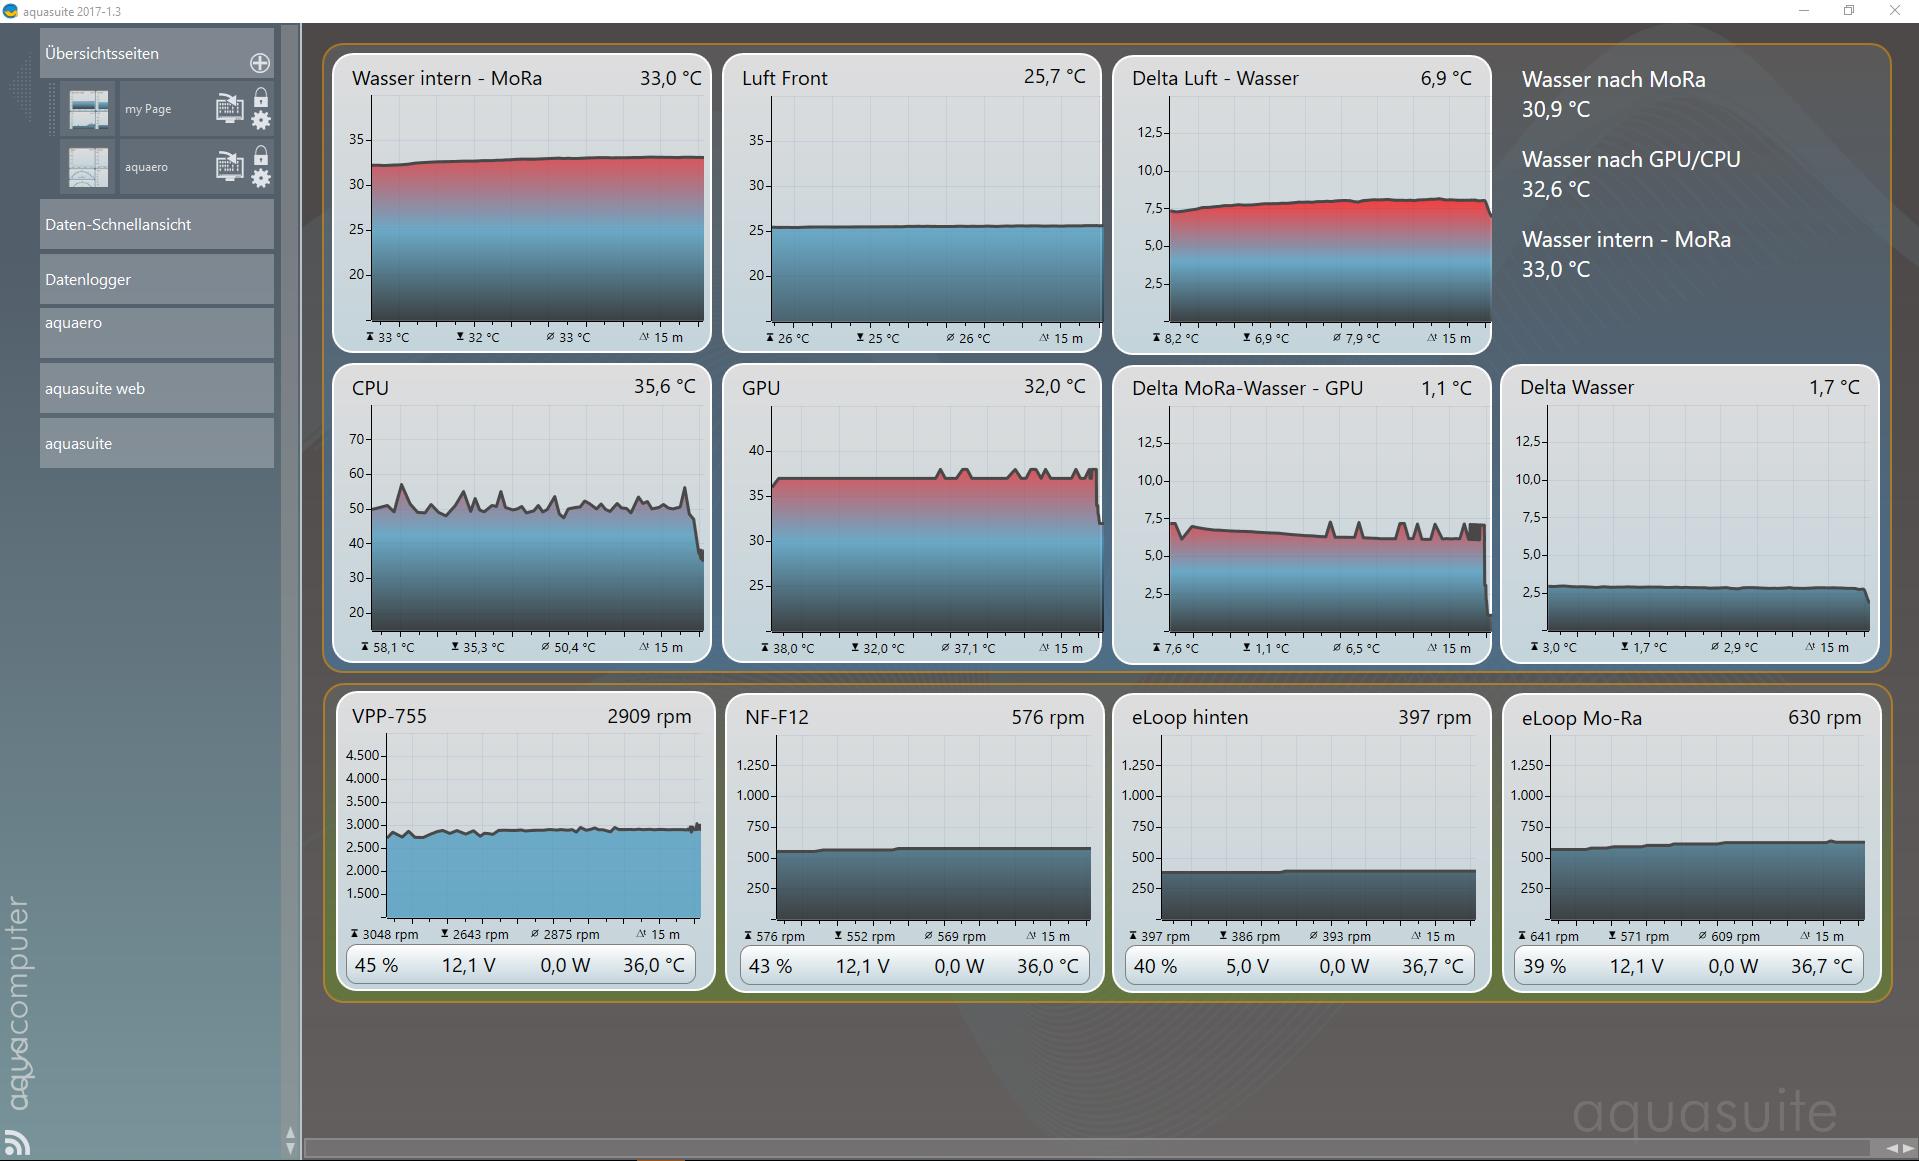
Task: Click the CPU current value '35,6 °C'
Action: pyautogui.click(x=665, y=387)
